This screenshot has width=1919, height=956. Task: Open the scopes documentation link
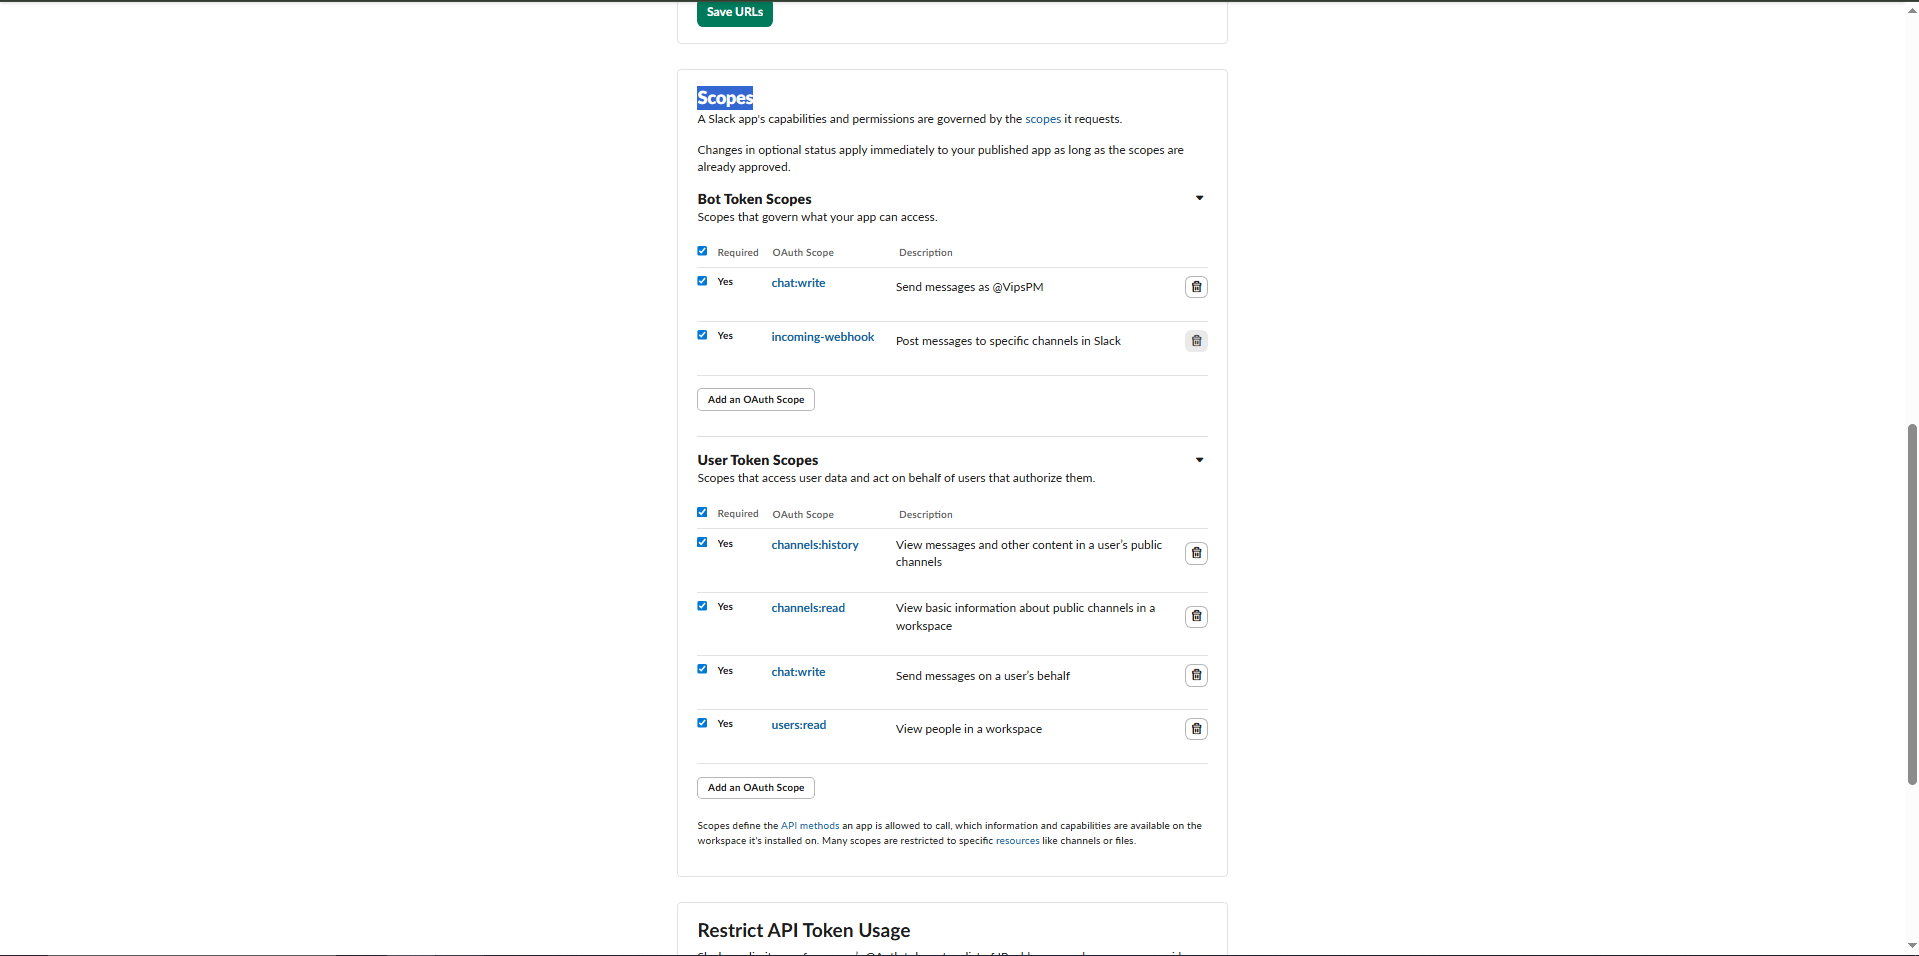1042,119
